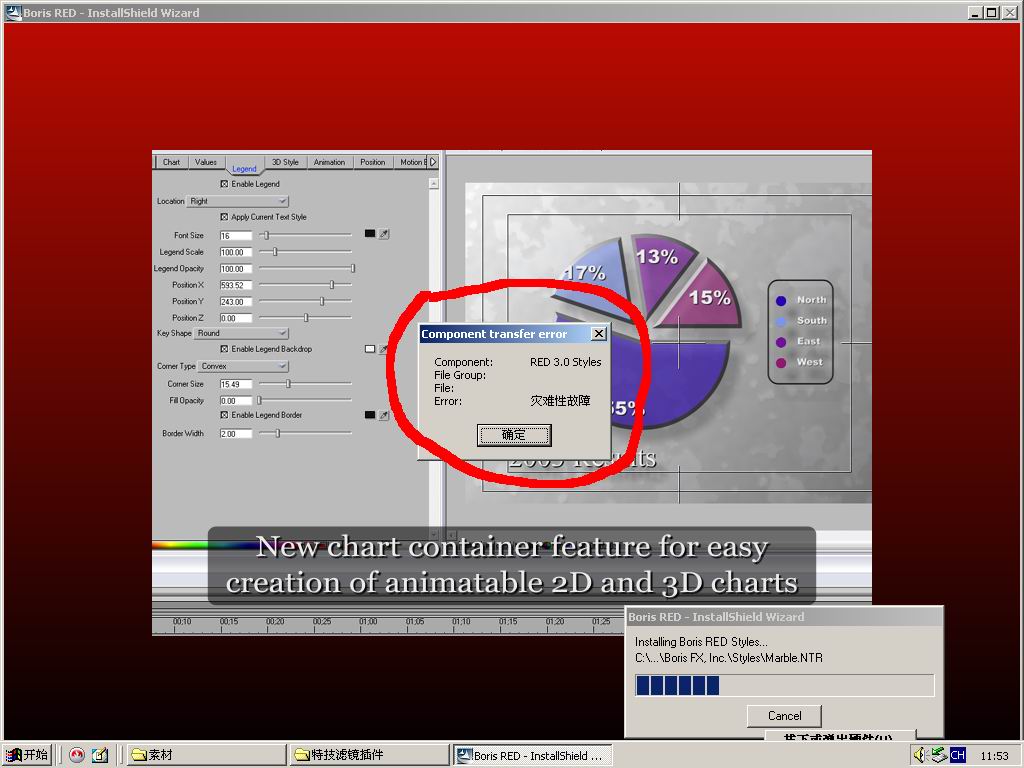Click the Legend Opacity slider handle
Screen dimensions: 1024x768
[x=353, y=268]
